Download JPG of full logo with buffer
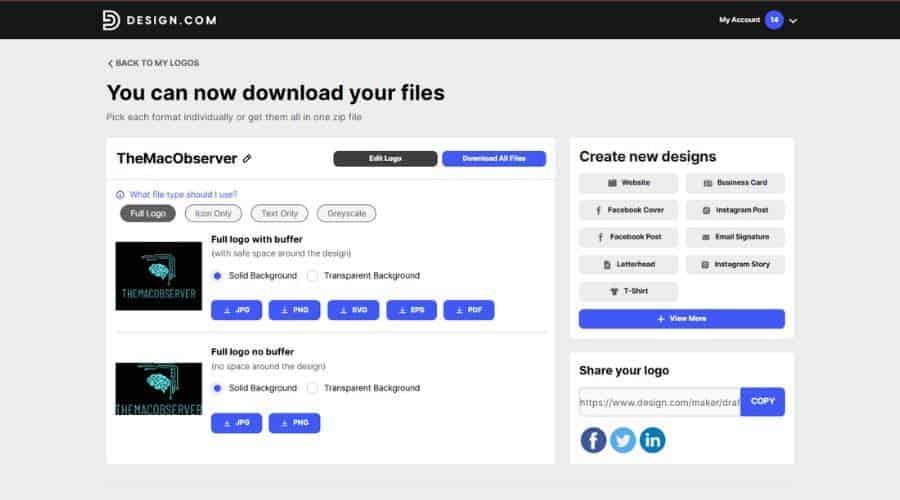Screen dimensions: 900x500 tap(236, 310)
